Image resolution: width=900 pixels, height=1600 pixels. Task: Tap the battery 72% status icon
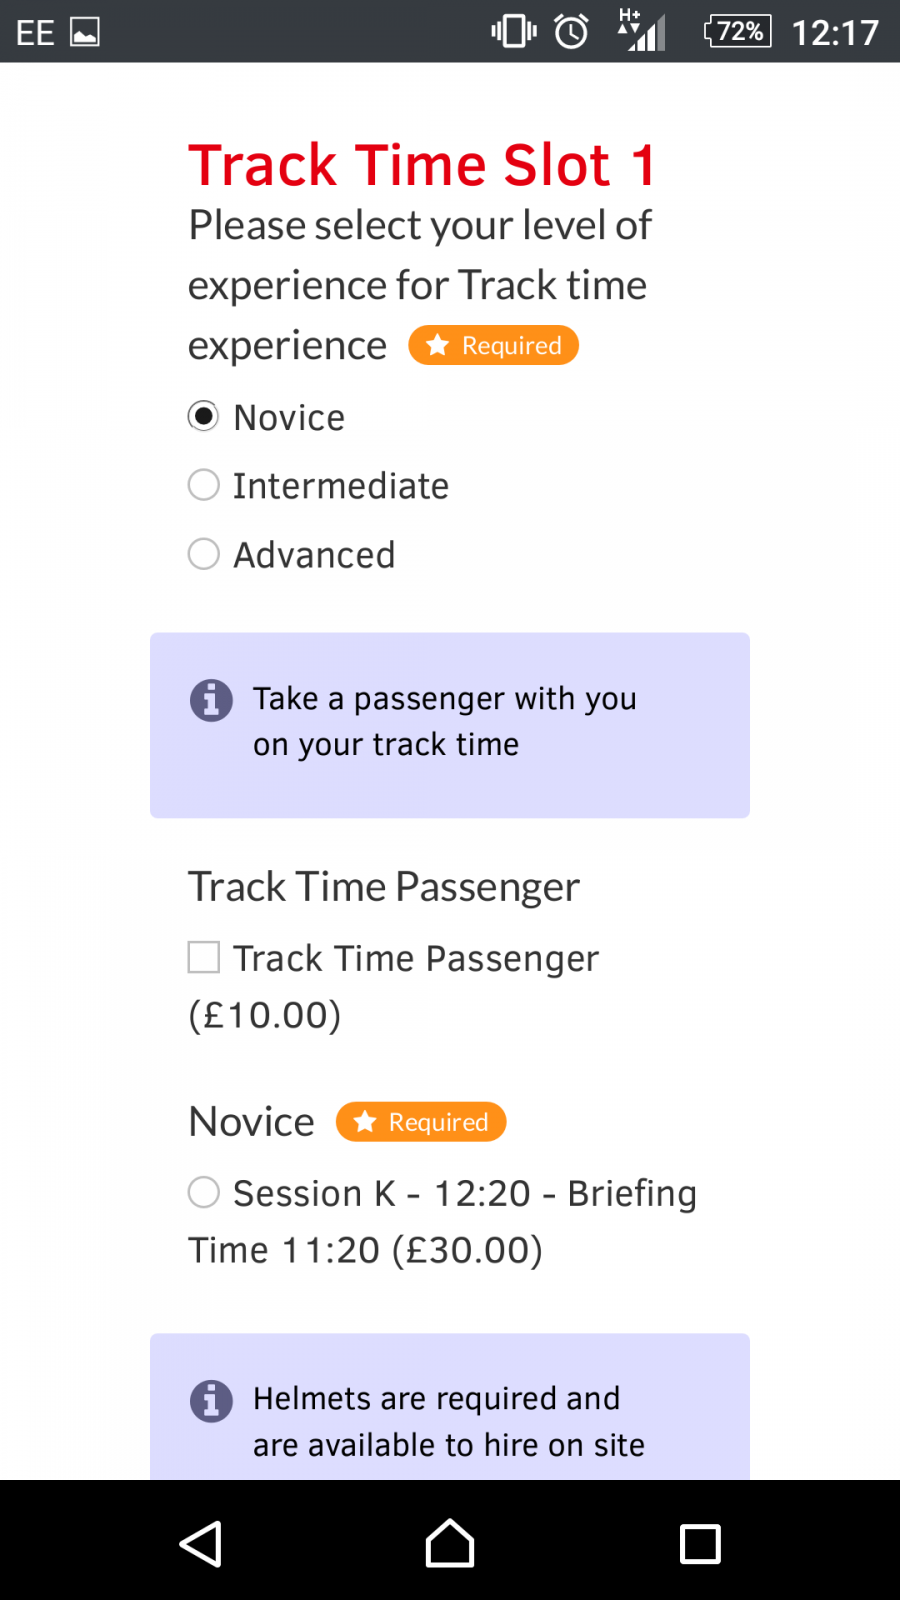click(x=738, y=31)
